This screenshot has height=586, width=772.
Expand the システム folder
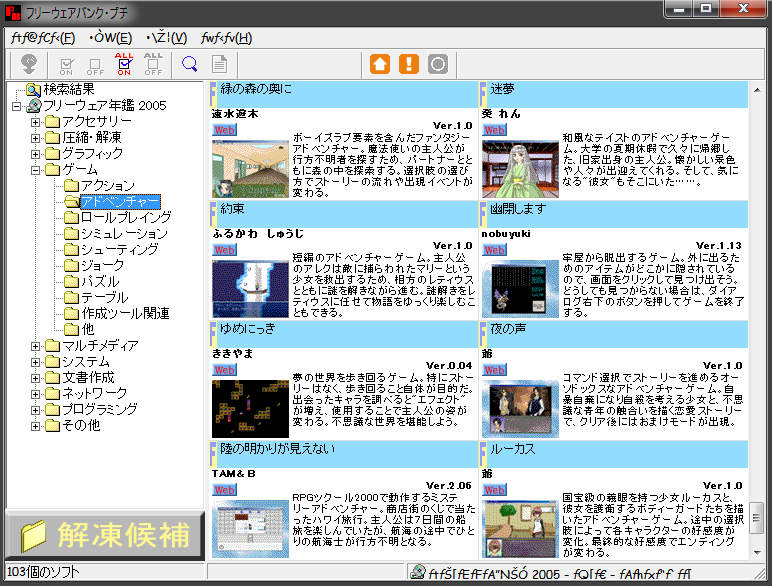pos(35,362)
